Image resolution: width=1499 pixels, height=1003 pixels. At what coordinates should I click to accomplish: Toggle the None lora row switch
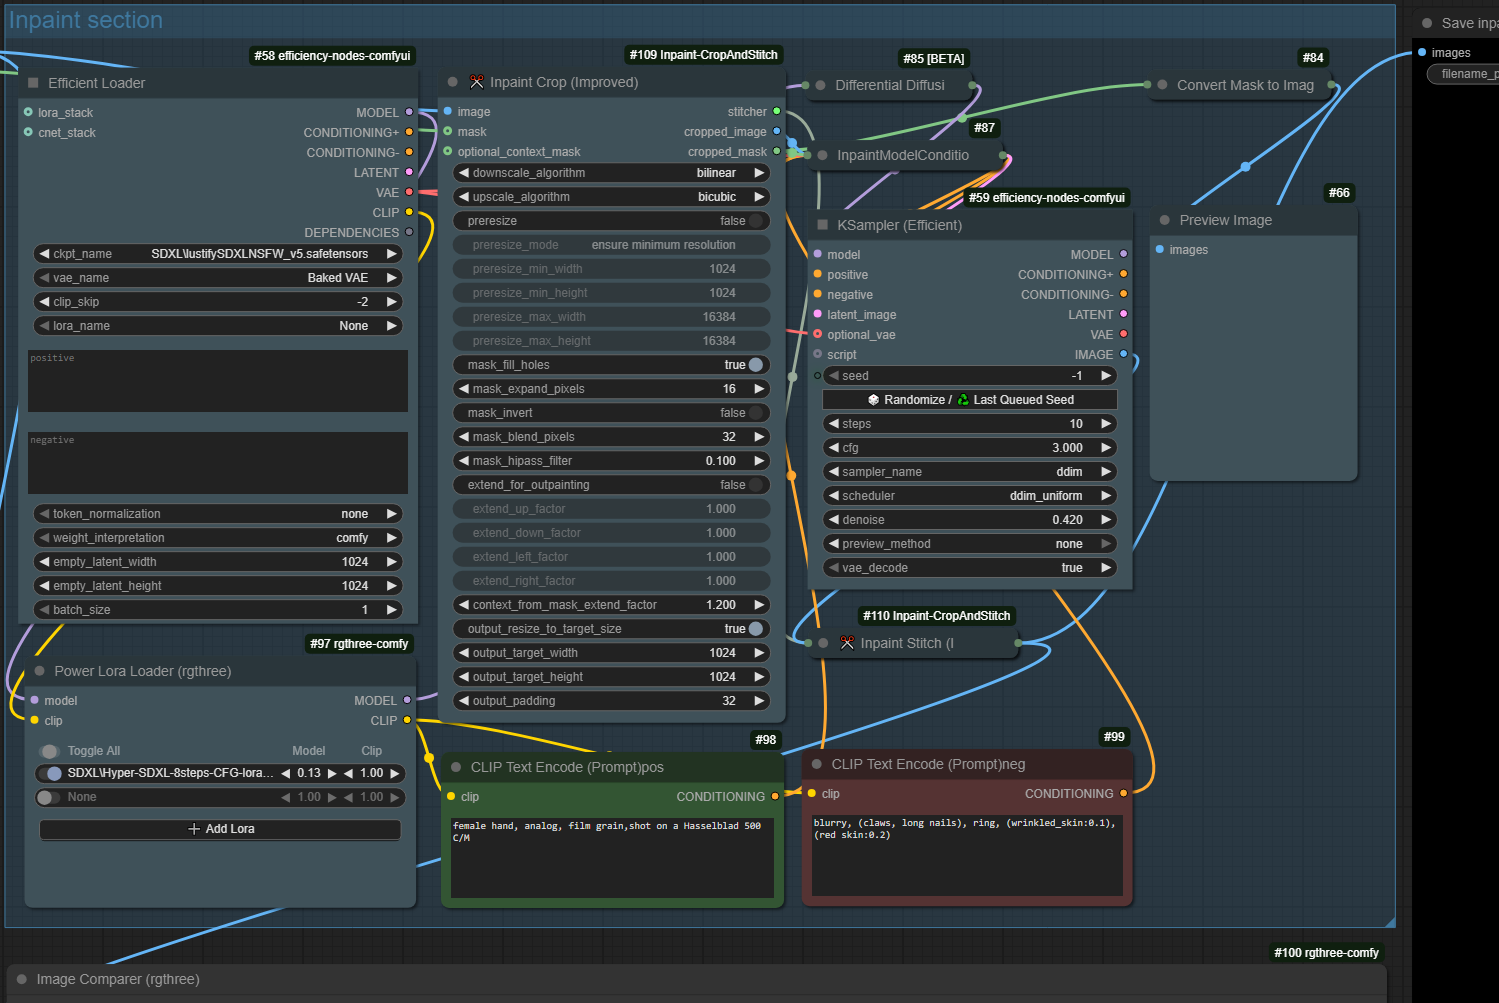tap(47, 797)
